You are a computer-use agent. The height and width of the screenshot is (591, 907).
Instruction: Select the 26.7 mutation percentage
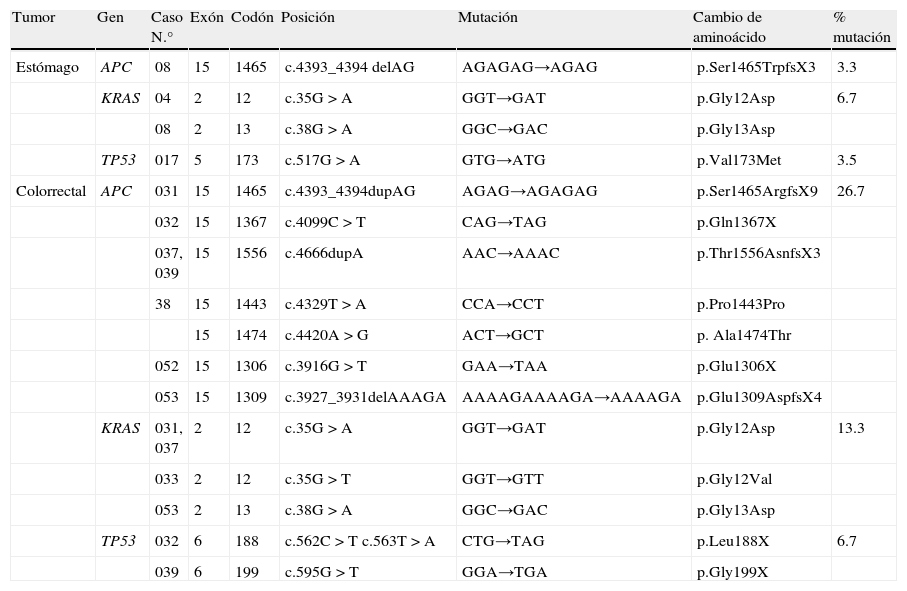[x=851, y=191]
